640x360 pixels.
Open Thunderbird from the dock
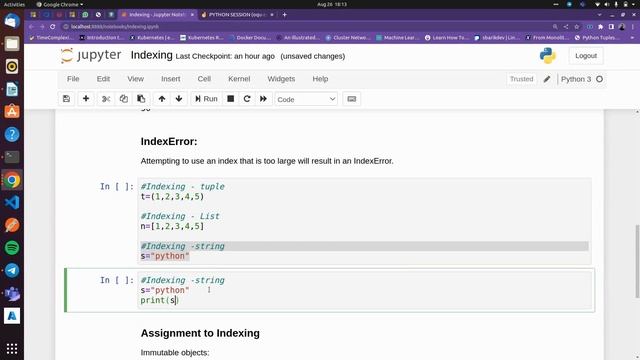[x=12, y=21]
